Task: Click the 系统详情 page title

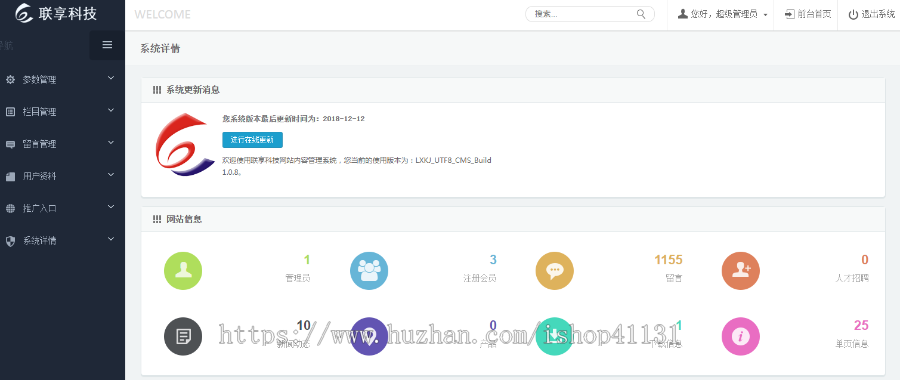Action: click(x=160, y=49)
